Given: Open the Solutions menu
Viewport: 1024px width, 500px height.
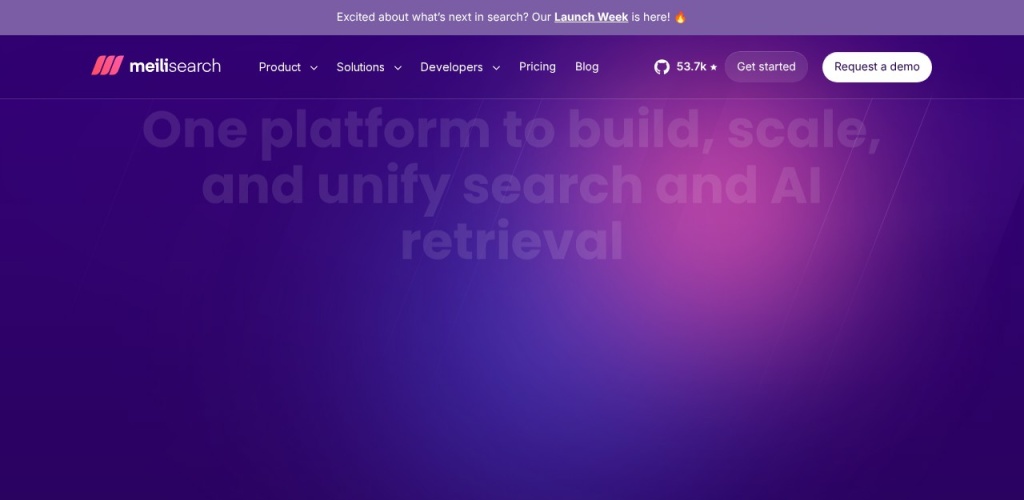Looking at the screenshot, I should (360, 67).
